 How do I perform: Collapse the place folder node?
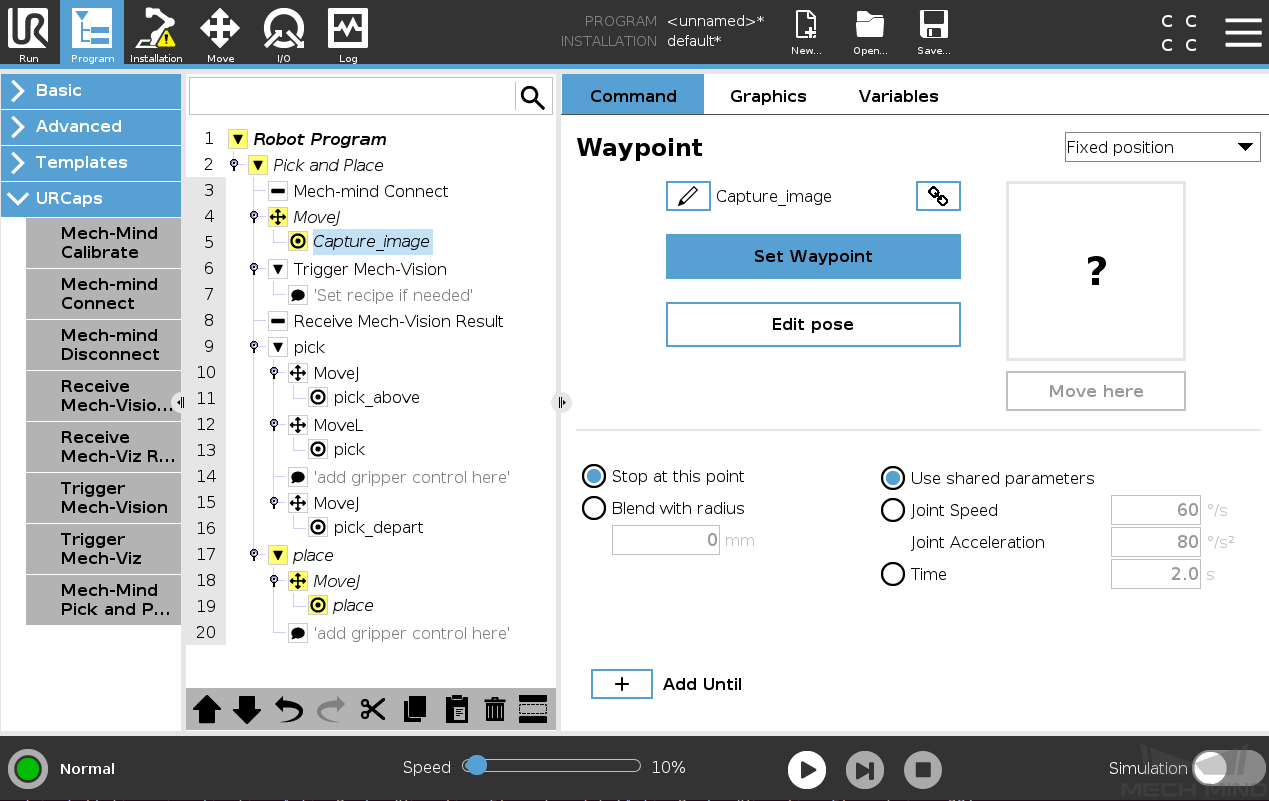click(278, 555)
